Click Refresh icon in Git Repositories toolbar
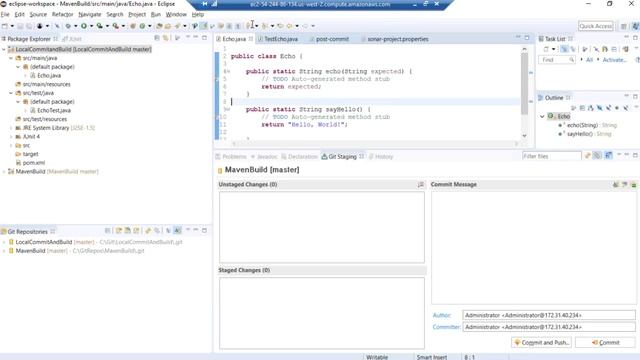This screenshot has height=360, width=640. coord(148,231)
